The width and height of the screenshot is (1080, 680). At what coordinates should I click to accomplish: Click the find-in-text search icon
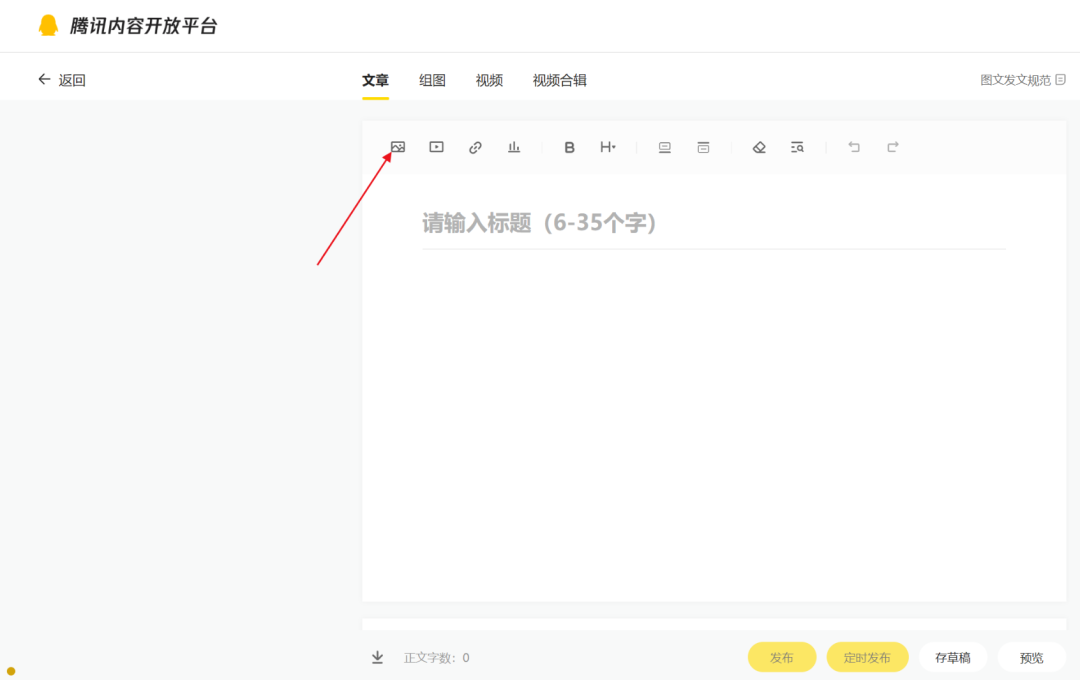797,147
